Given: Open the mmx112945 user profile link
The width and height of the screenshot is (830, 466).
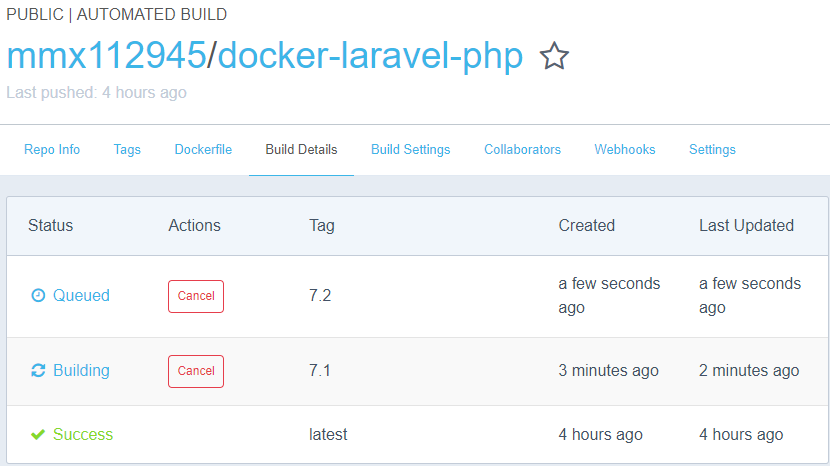Looking at the screenshot, I should click(x=106, y=56).
